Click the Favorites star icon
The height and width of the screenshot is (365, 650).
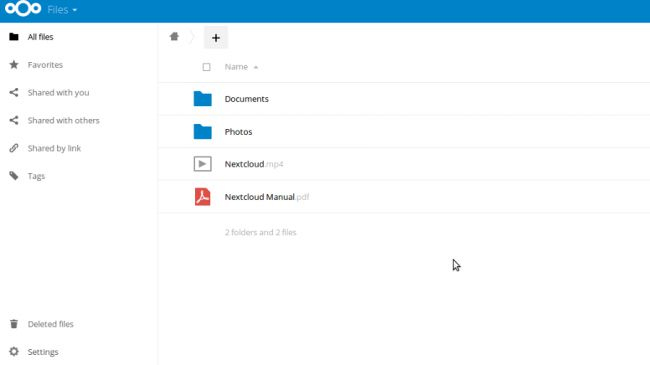[14, 65]
